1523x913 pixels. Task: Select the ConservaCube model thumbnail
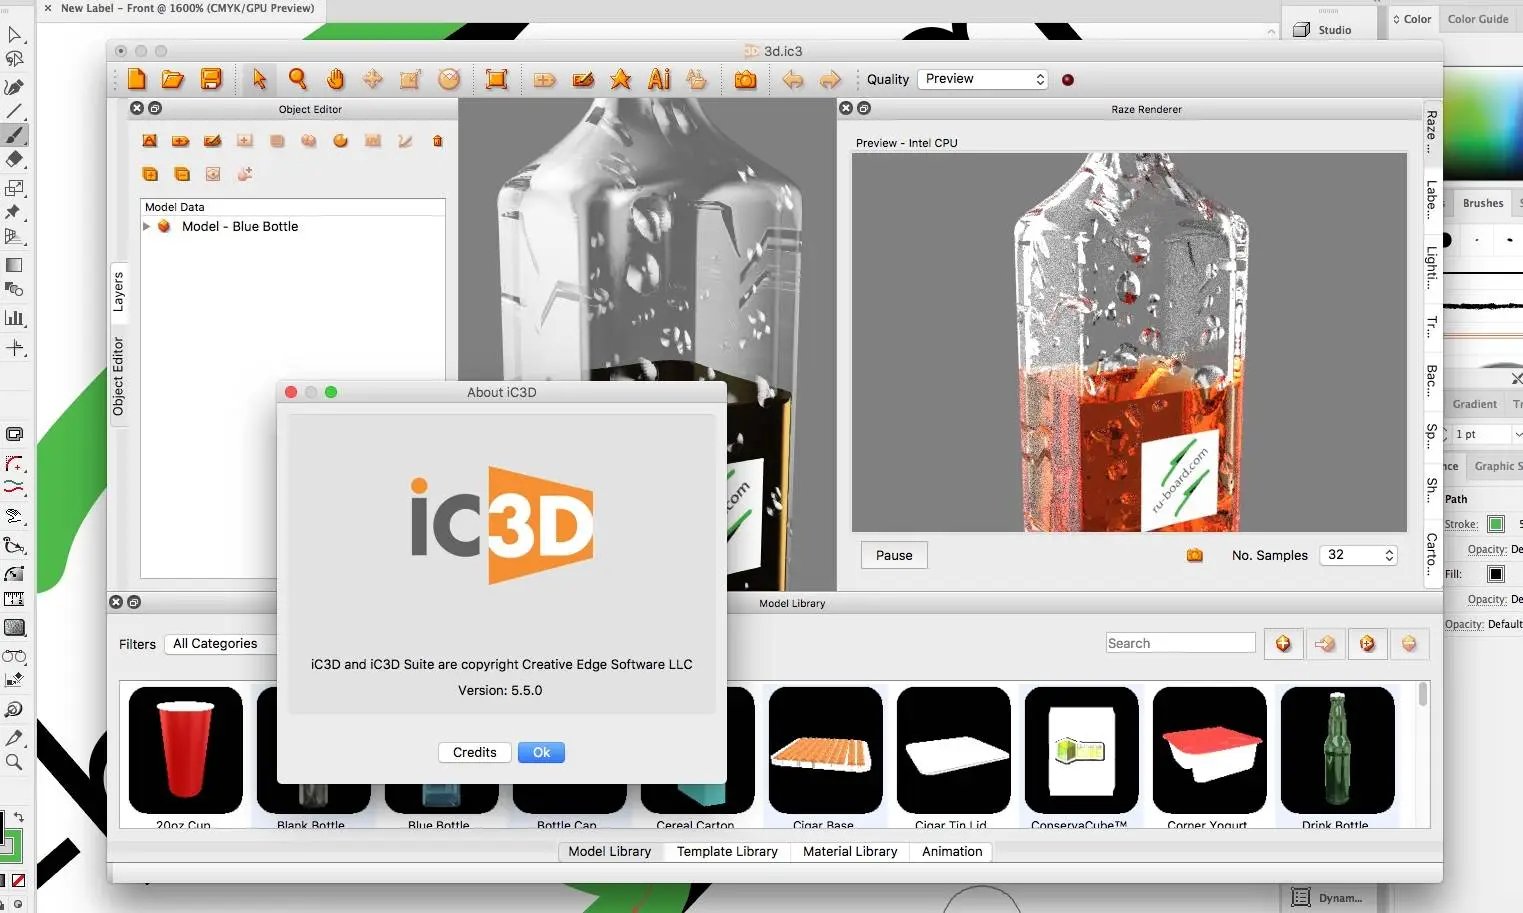click(1081, 750)
